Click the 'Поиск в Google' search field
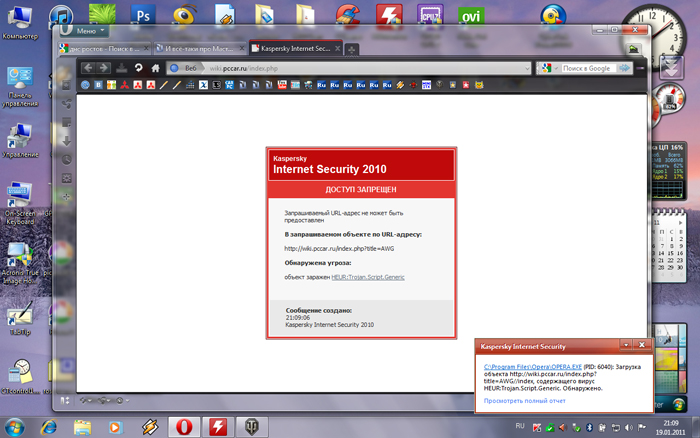Viewport: 700px width, 438px height. click(588, 68)
